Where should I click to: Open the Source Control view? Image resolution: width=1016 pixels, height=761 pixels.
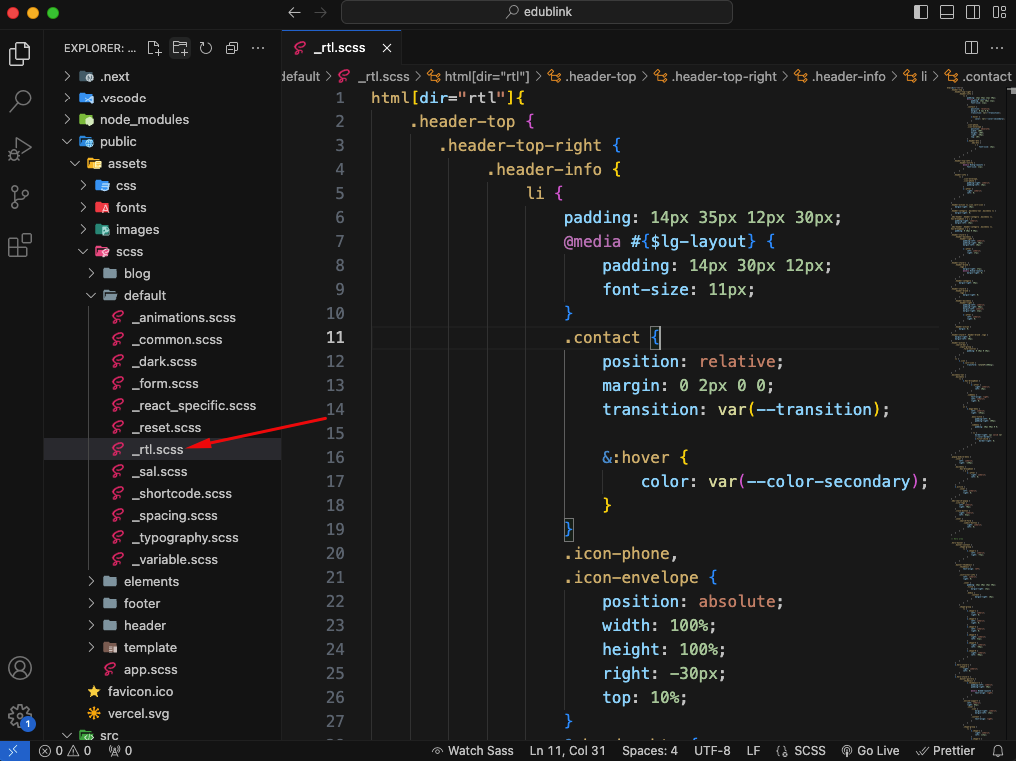click(x=19, y=197)
